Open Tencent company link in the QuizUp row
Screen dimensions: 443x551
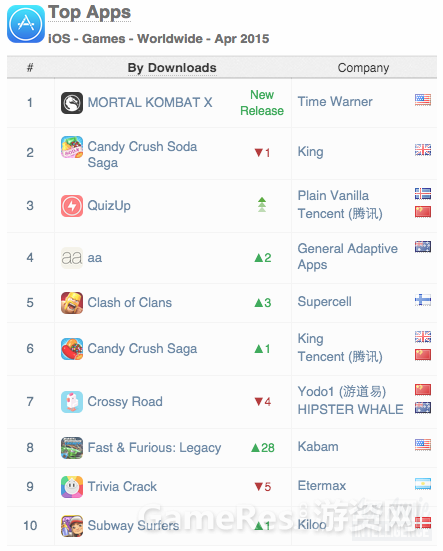coord(340,214)
